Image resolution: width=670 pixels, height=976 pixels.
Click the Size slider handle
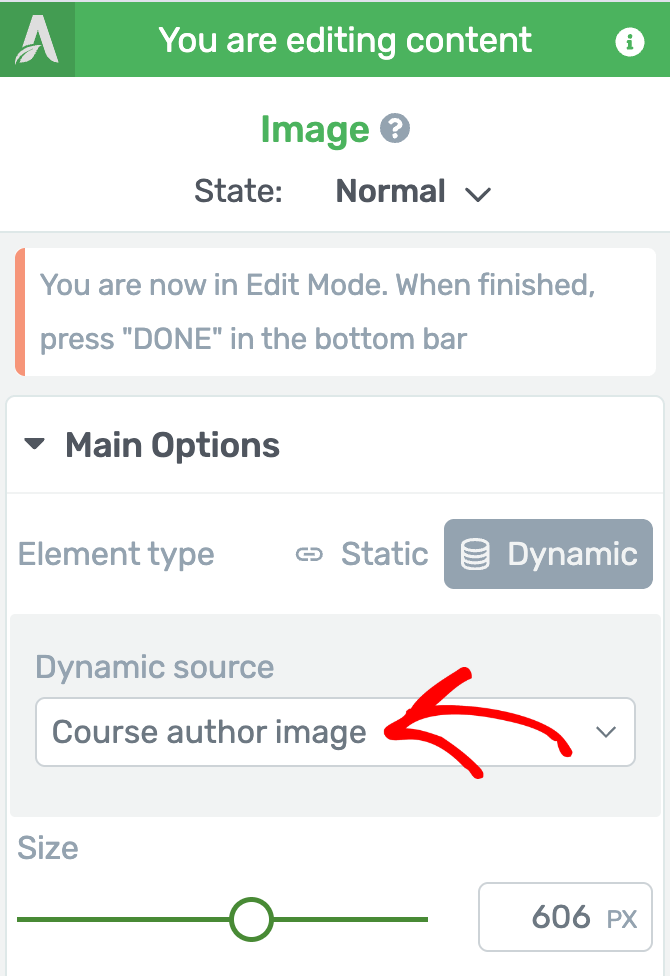click(x=251, y=919)
